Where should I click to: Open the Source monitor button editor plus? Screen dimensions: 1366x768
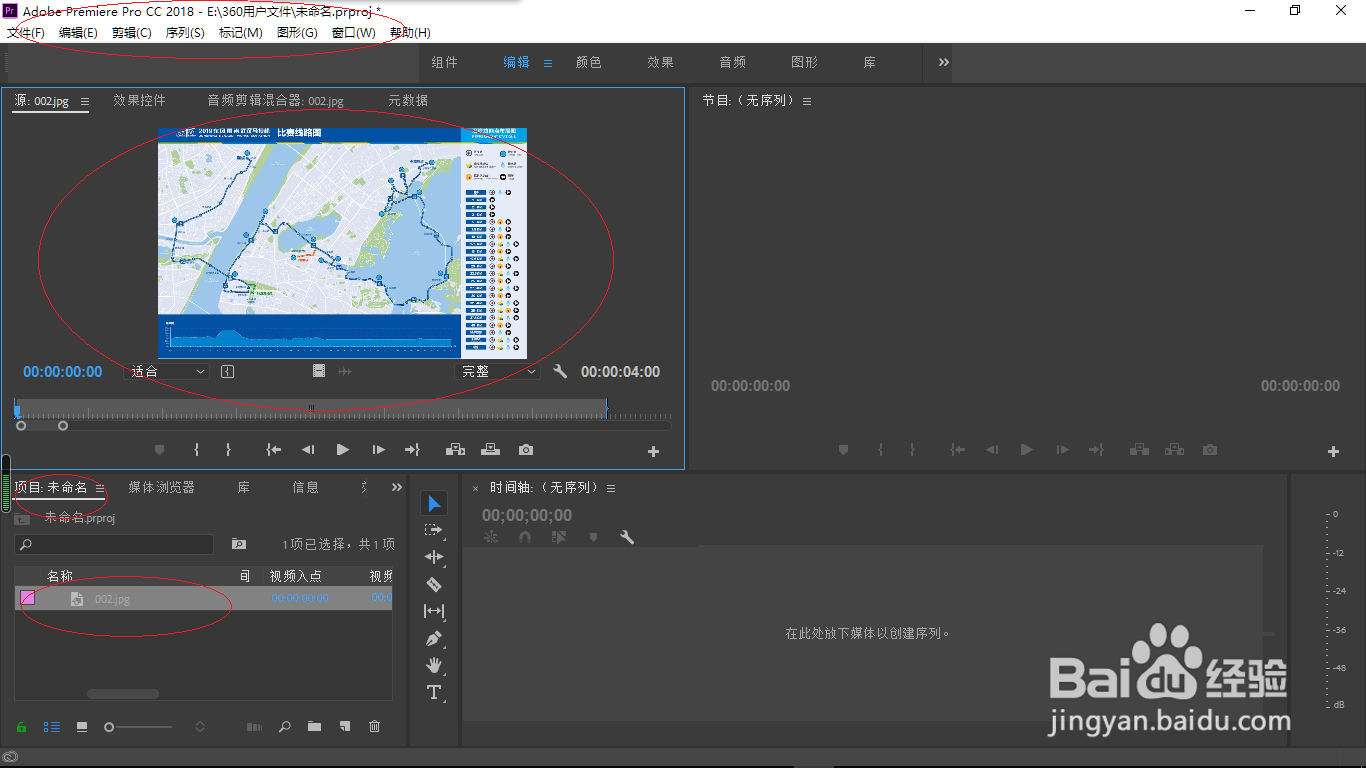click(x=654, y=451)
